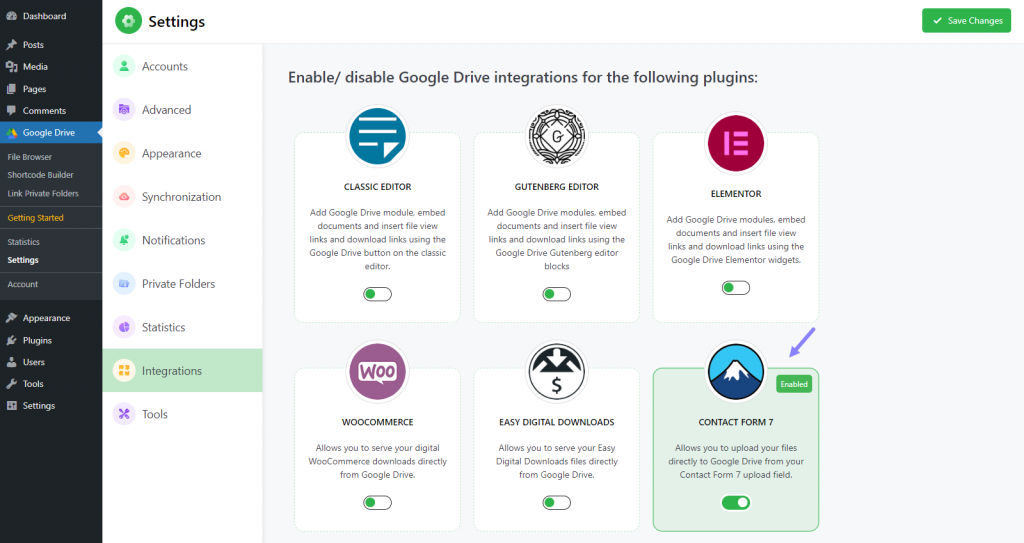Click the Private Folders icon

[x=124, y=284]
